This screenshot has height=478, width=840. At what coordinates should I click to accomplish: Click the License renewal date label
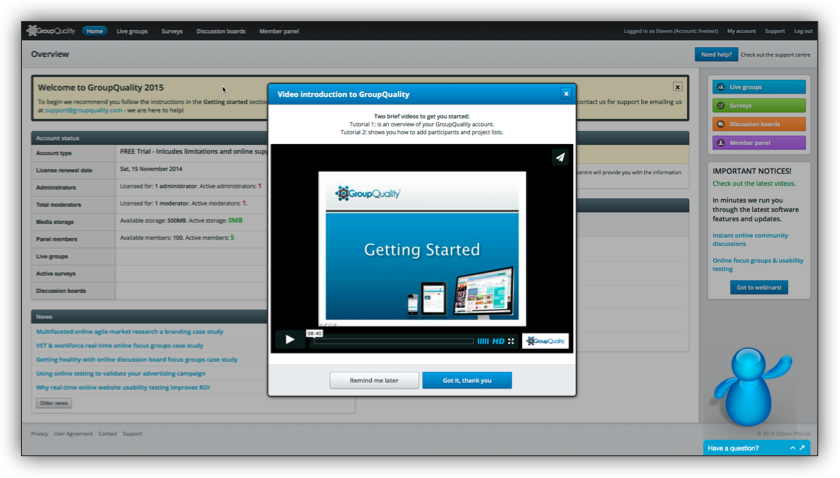click(x=64, y=170)
